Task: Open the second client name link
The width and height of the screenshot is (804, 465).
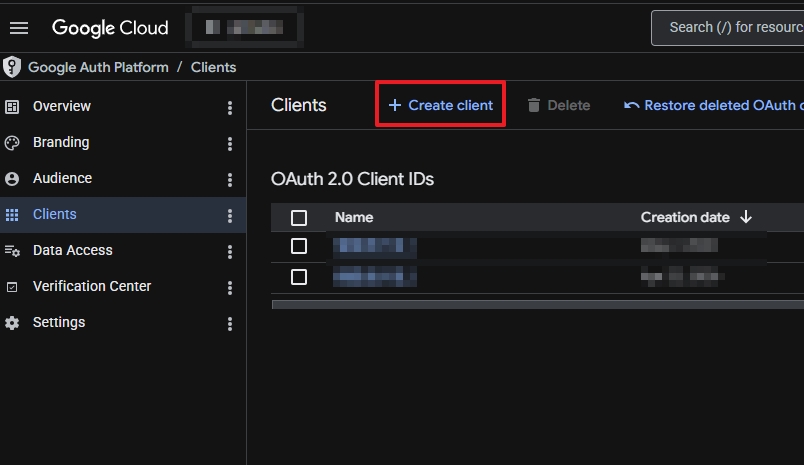Action: (375, 276)
